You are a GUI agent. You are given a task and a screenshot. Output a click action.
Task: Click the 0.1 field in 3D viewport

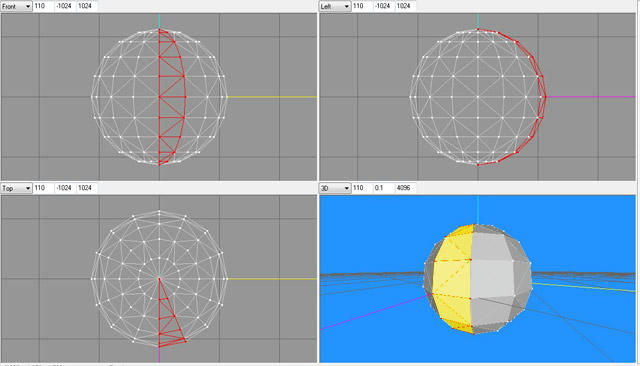pyautogui.click(x=383, y=188)
